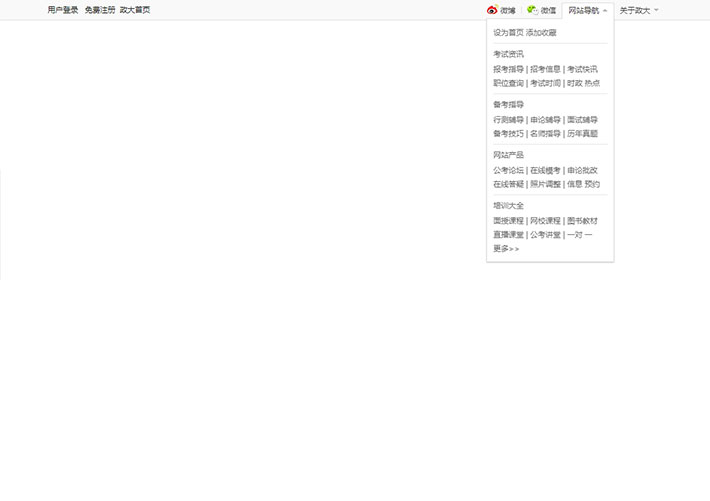Open the 图书教材 link

coord(582,221)
